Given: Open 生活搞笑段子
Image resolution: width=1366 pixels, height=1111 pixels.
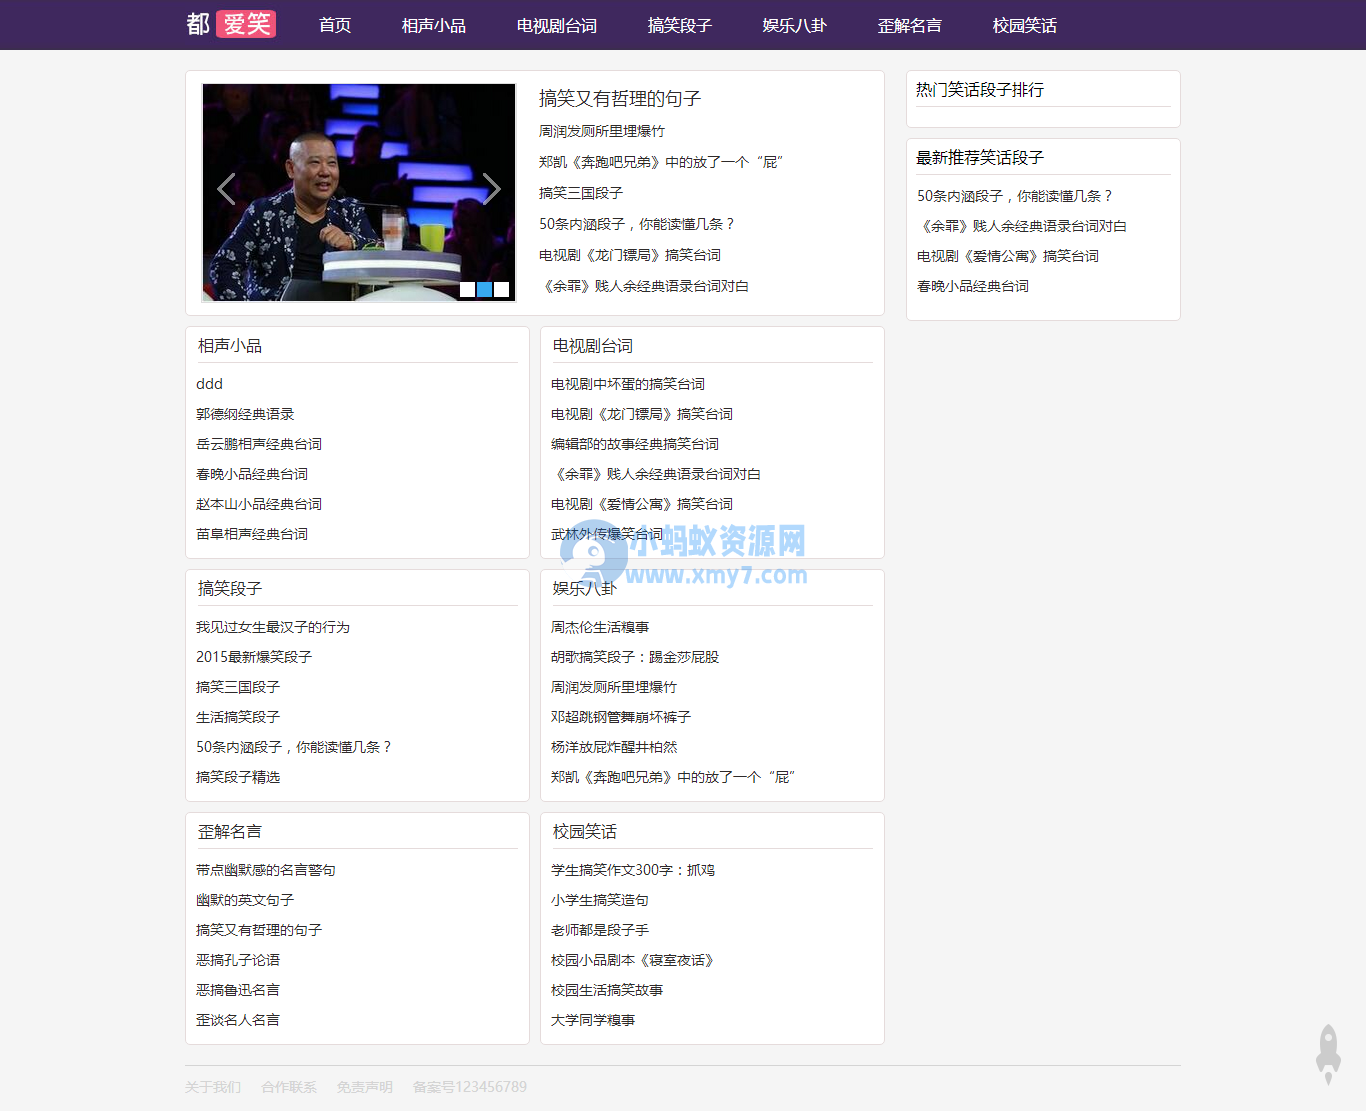Looking at the screenshot, I should click(238, 717).
